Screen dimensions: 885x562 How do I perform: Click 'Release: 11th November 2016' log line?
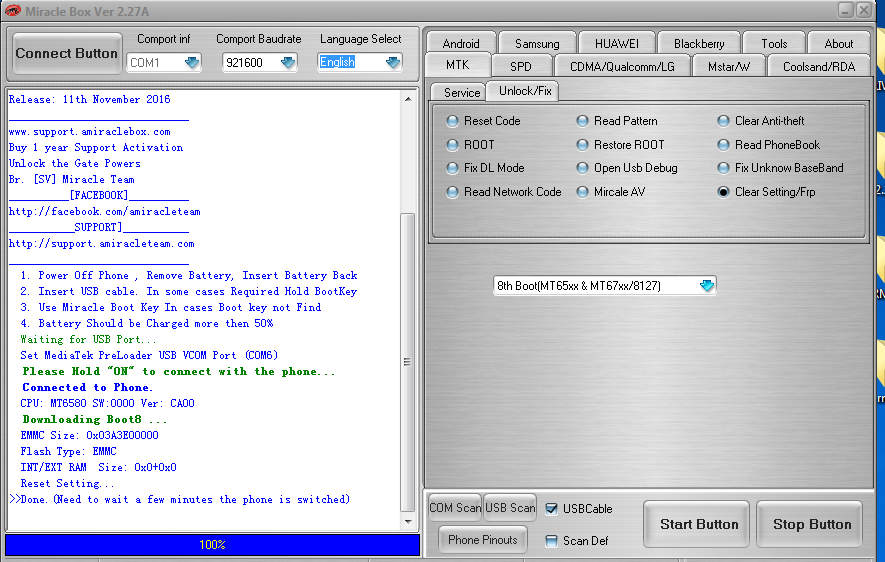click(x=89, y=99)
